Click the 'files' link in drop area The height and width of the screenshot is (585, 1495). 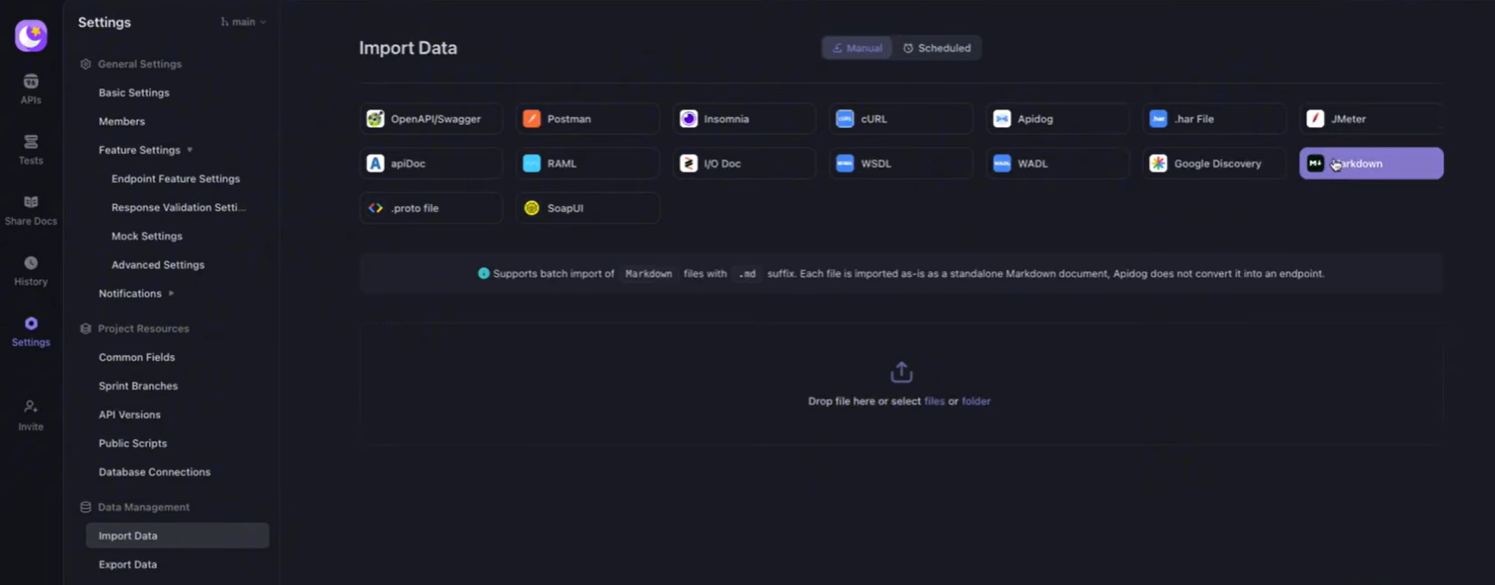[934, 401]
